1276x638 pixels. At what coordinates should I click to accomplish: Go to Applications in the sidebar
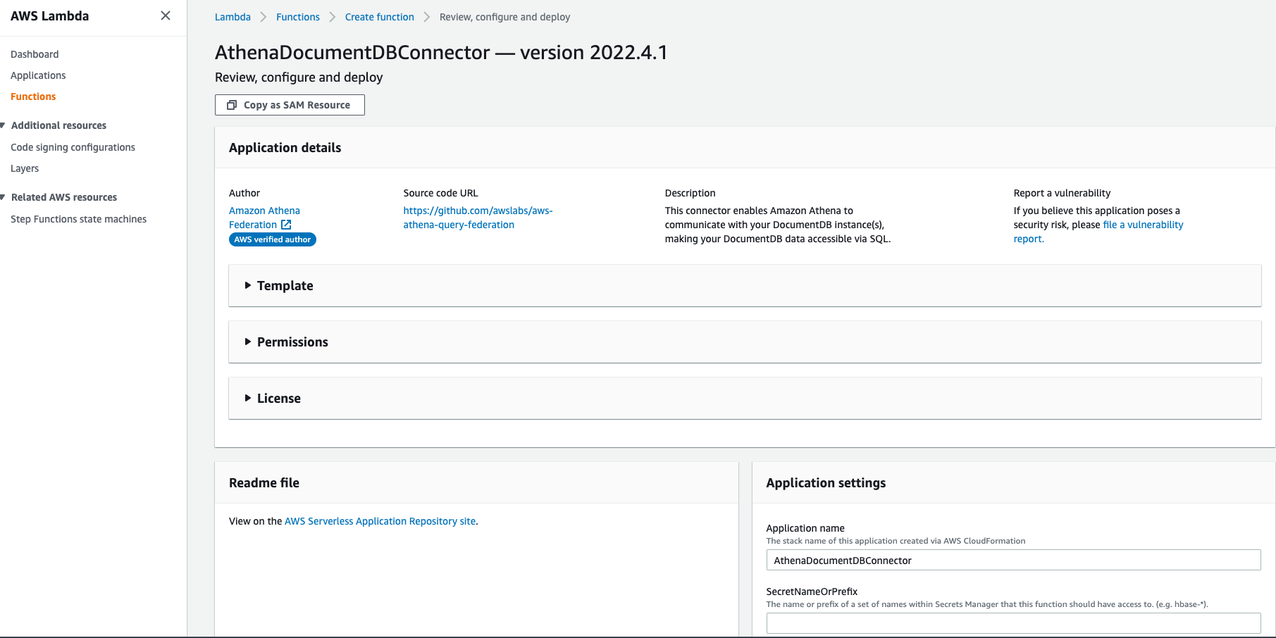click(38, 75)
